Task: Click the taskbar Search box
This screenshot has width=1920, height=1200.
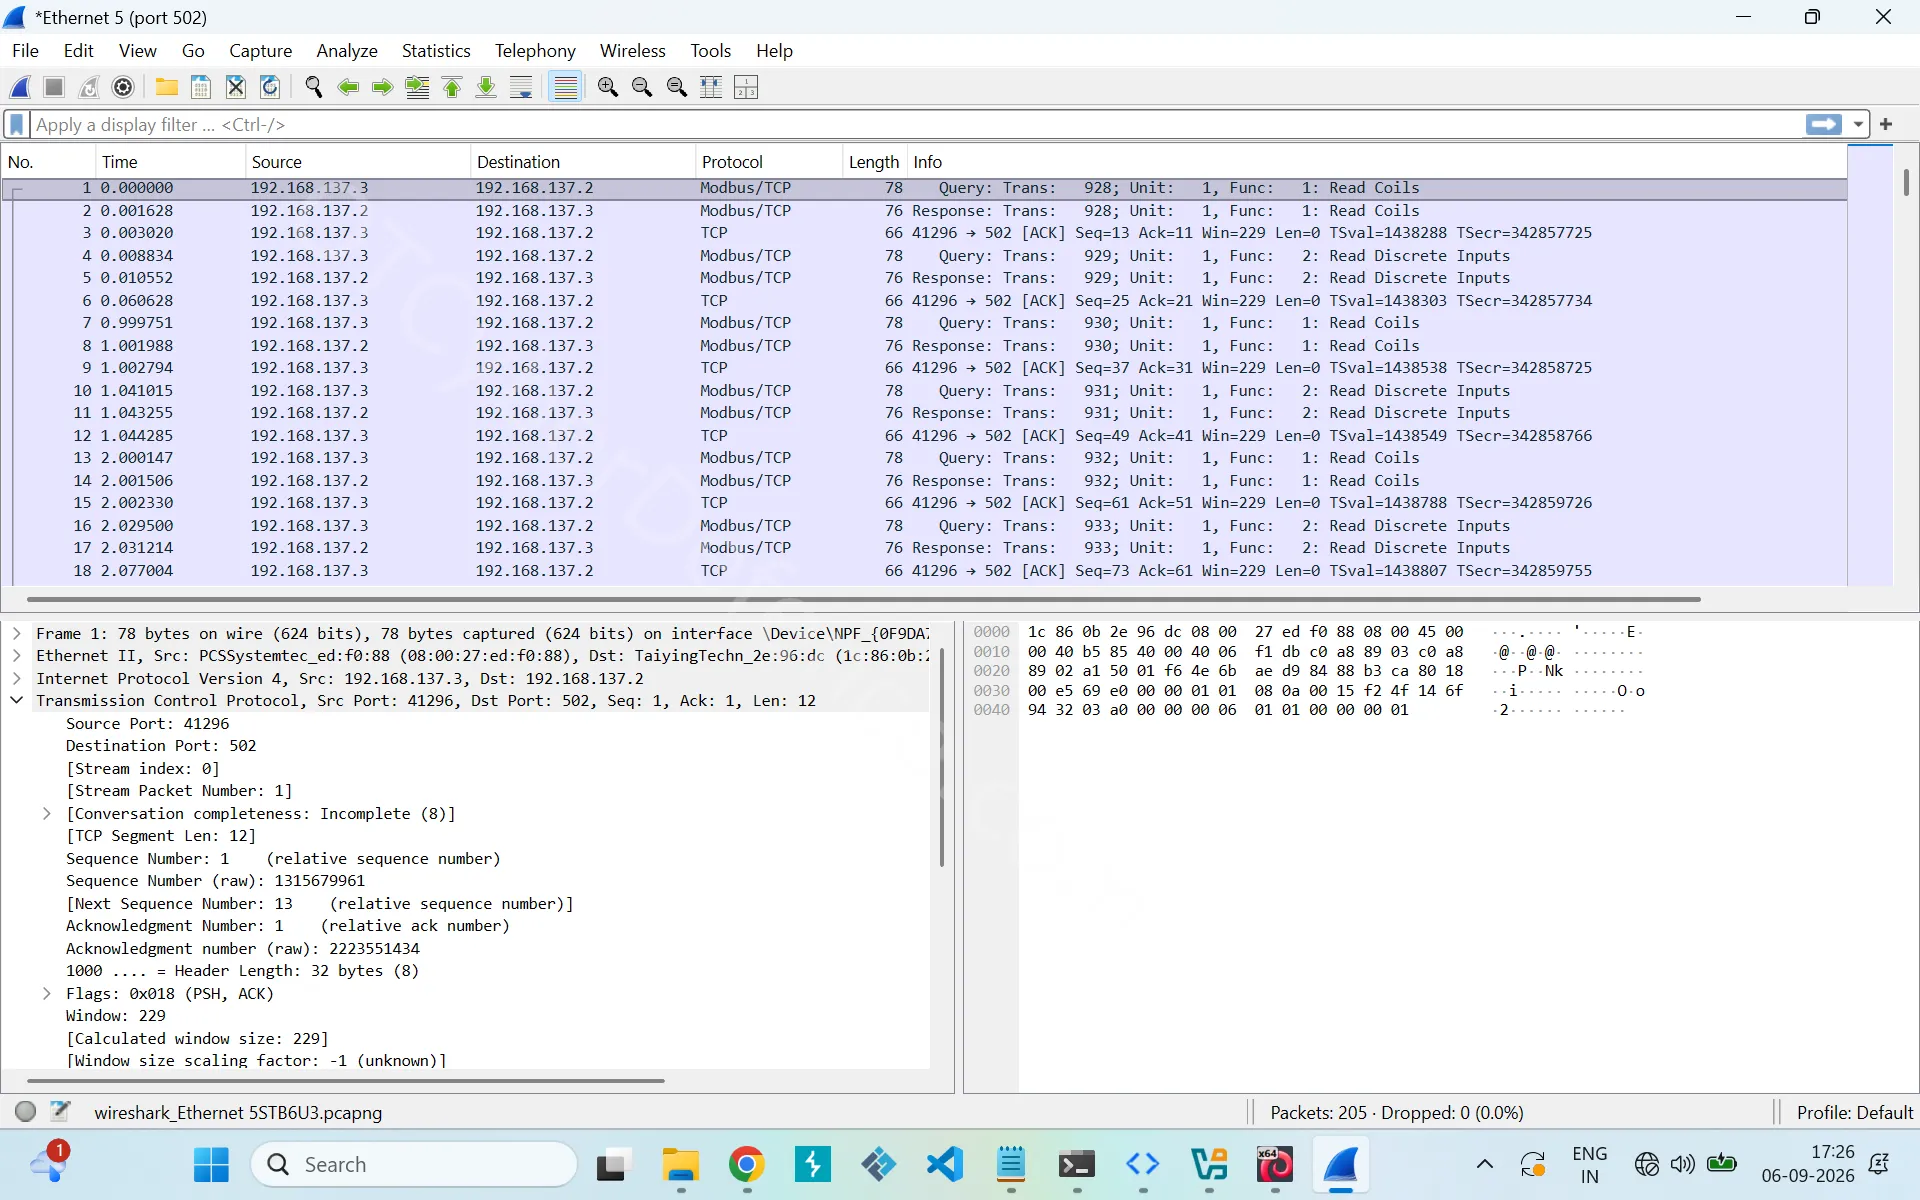Action: (414, 1165)
